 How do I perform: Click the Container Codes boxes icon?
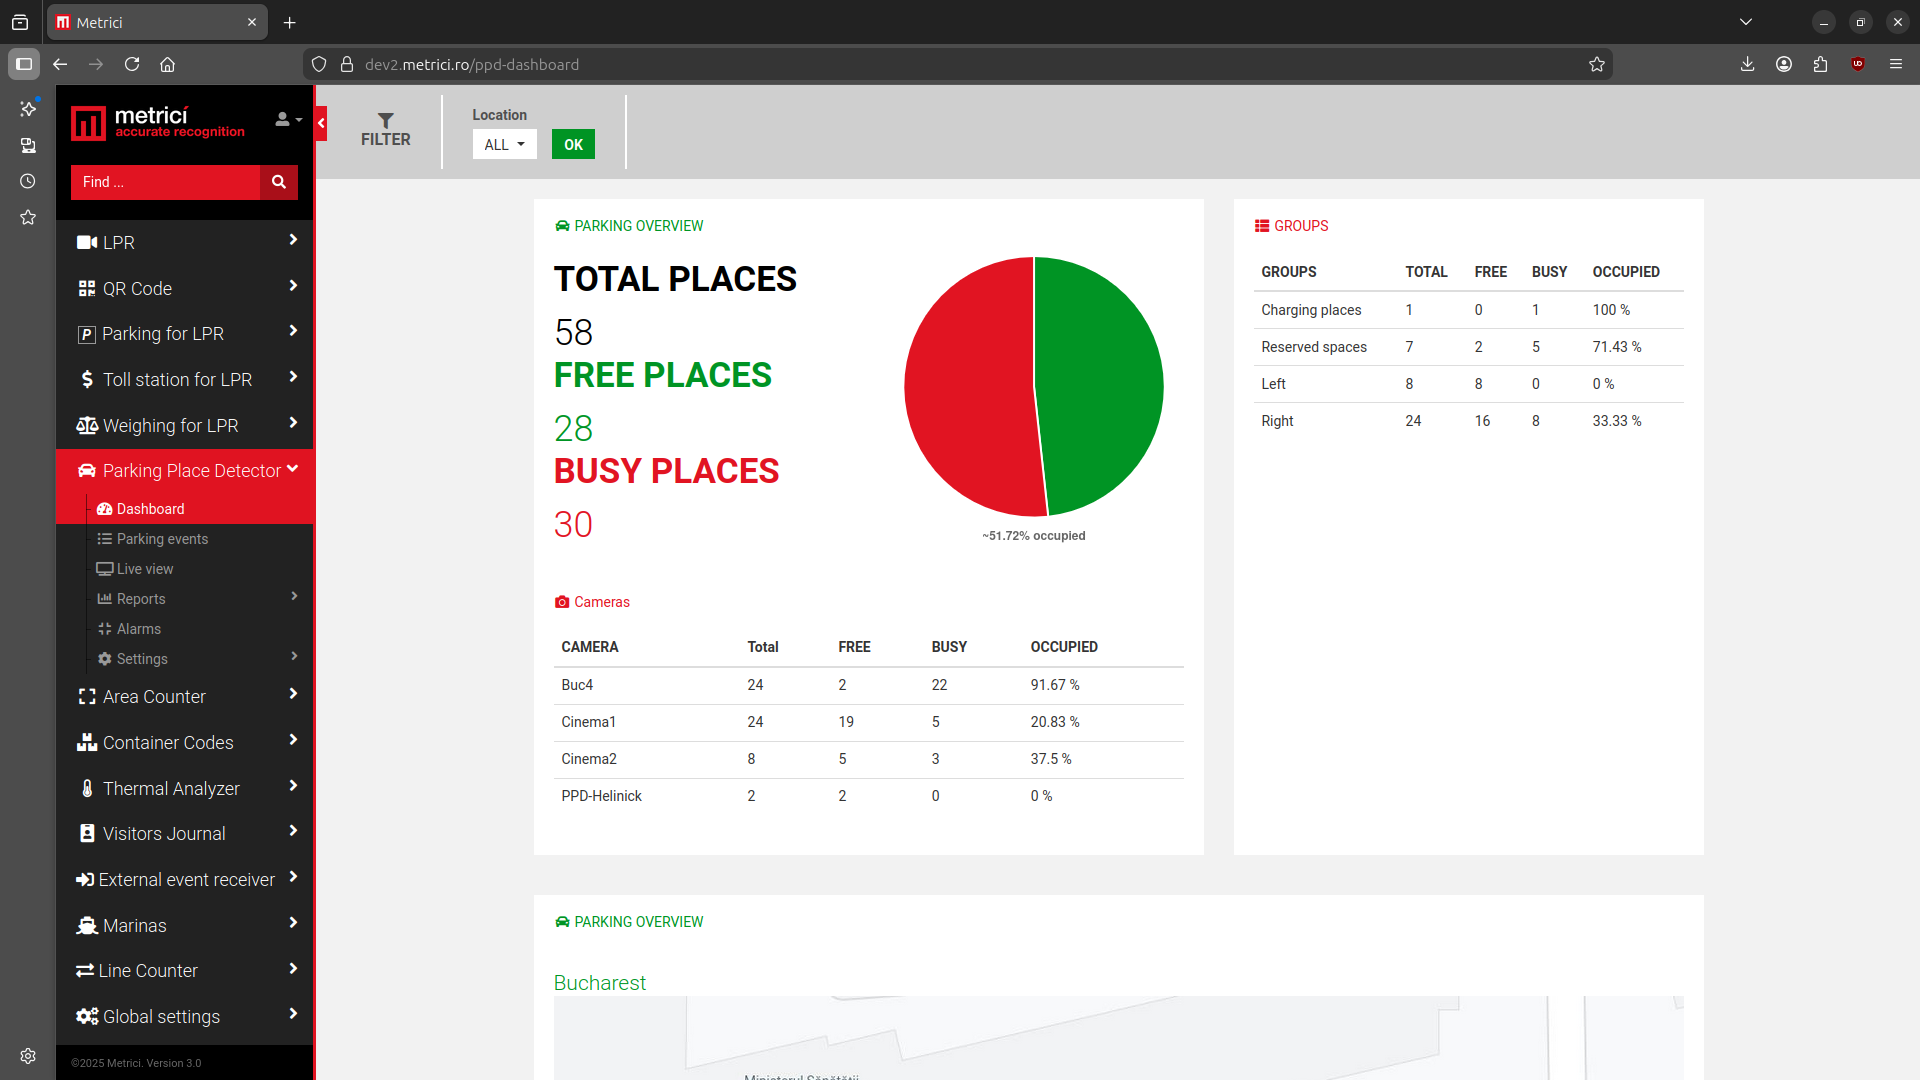pos(87,743)
